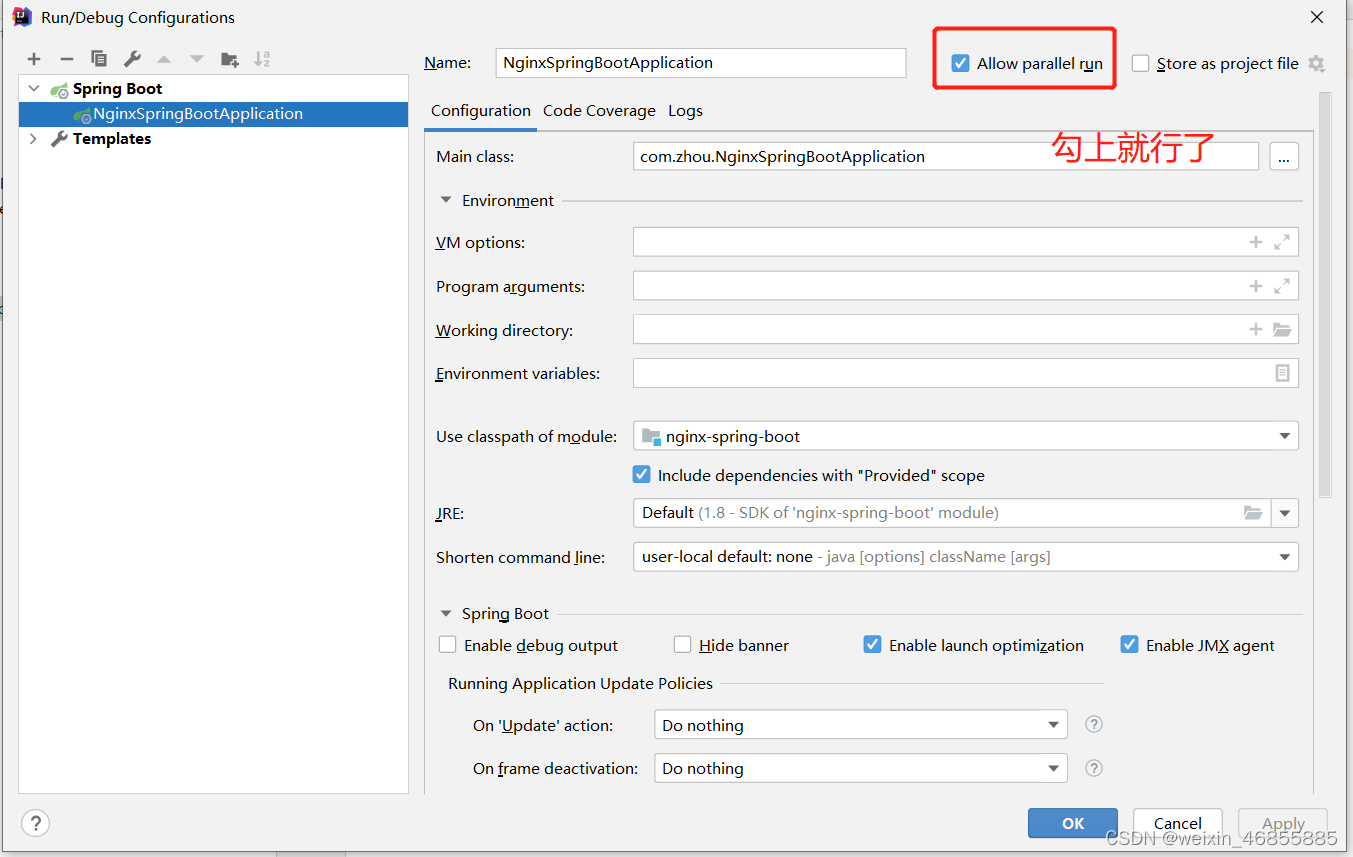The height and width of the screenshot is (857, 1353).
Task: Click the settings panel vertical scrollbar
Action: tap(1325, 295)
